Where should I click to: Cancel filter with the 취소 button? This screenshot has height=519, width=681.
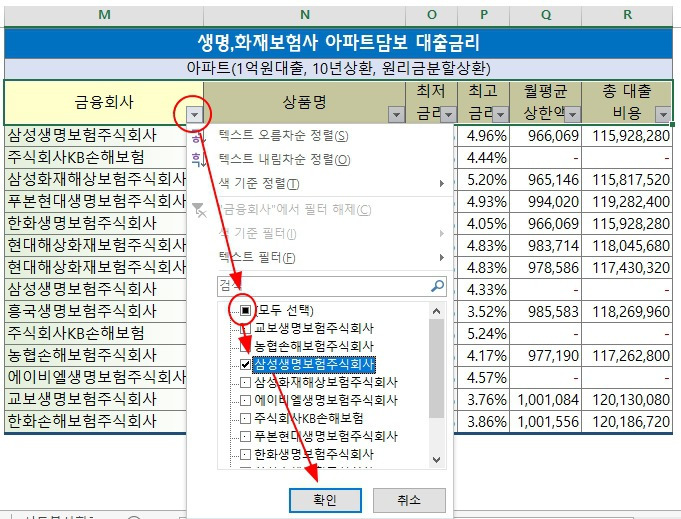point(409,500)
